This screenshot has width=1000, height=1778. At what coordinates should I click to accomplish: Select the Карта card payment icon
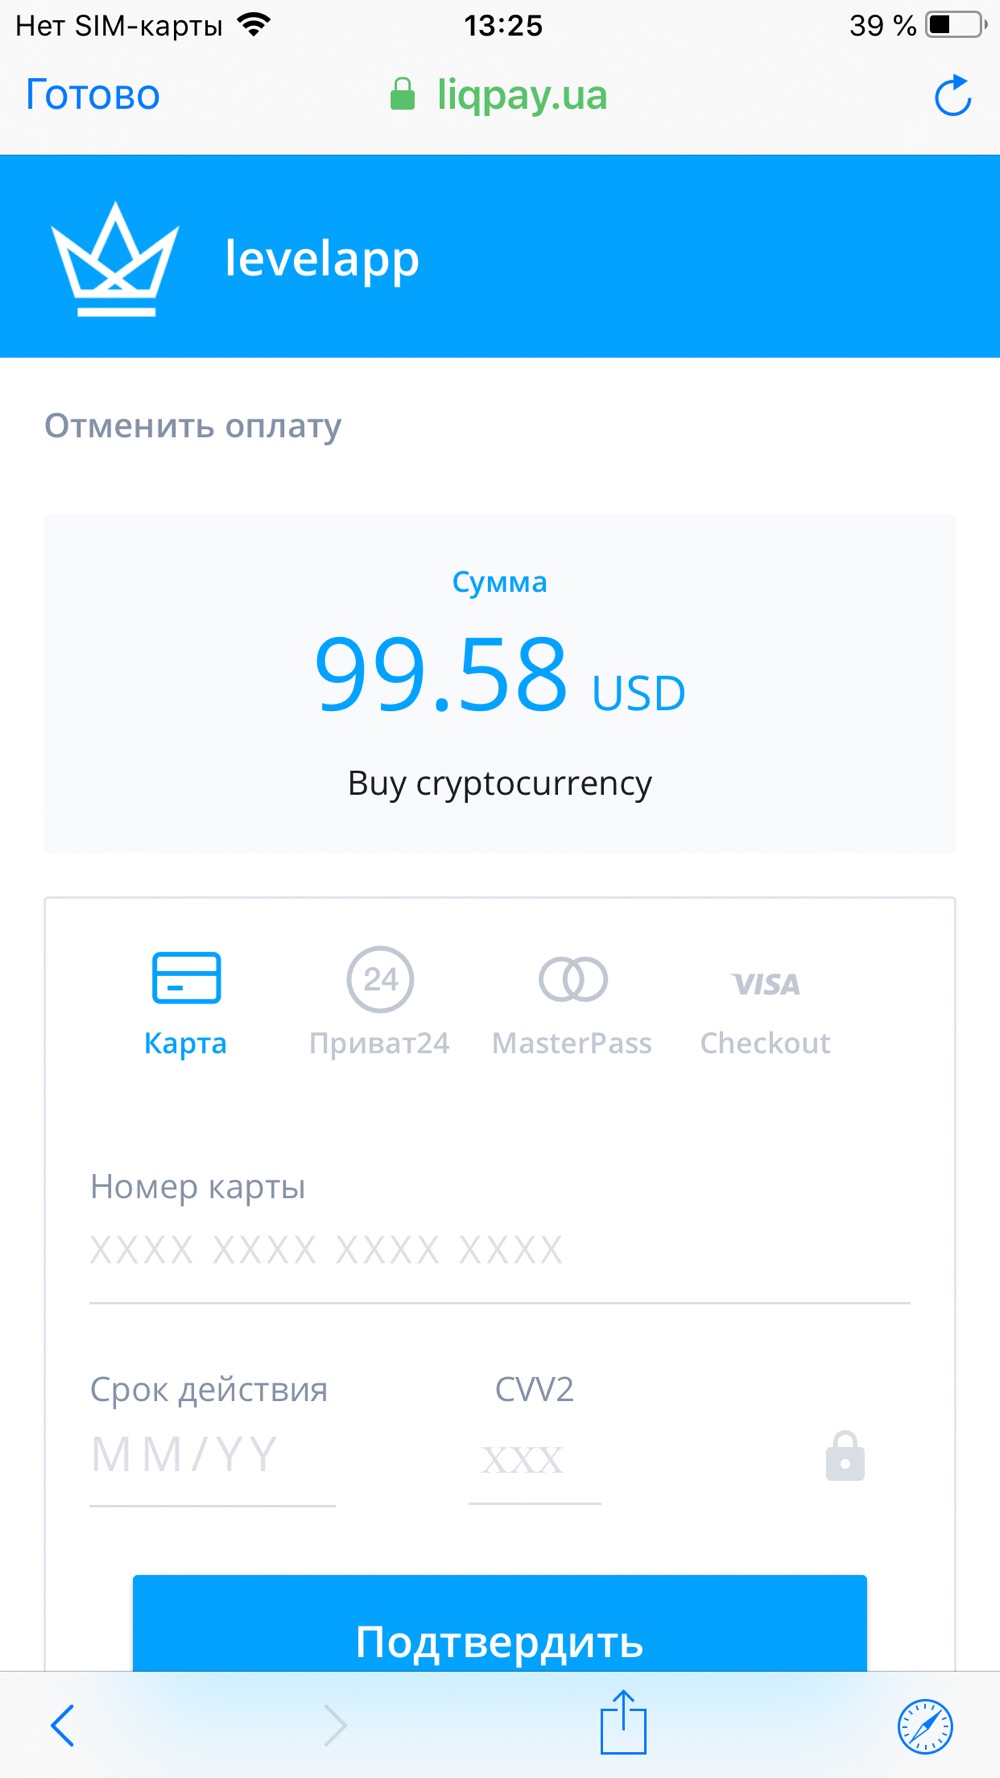point(186,977)
